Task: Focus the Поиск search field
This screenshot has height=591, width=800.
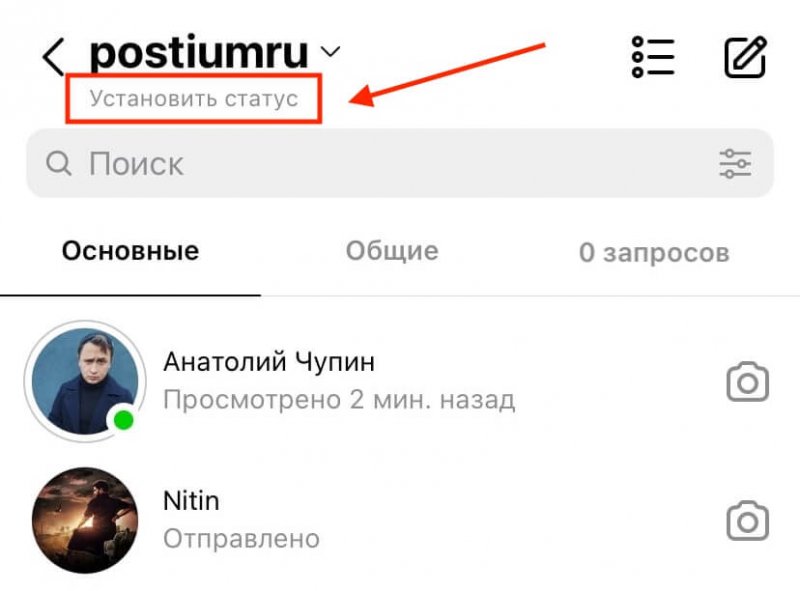Action: (x=400, y=163)
